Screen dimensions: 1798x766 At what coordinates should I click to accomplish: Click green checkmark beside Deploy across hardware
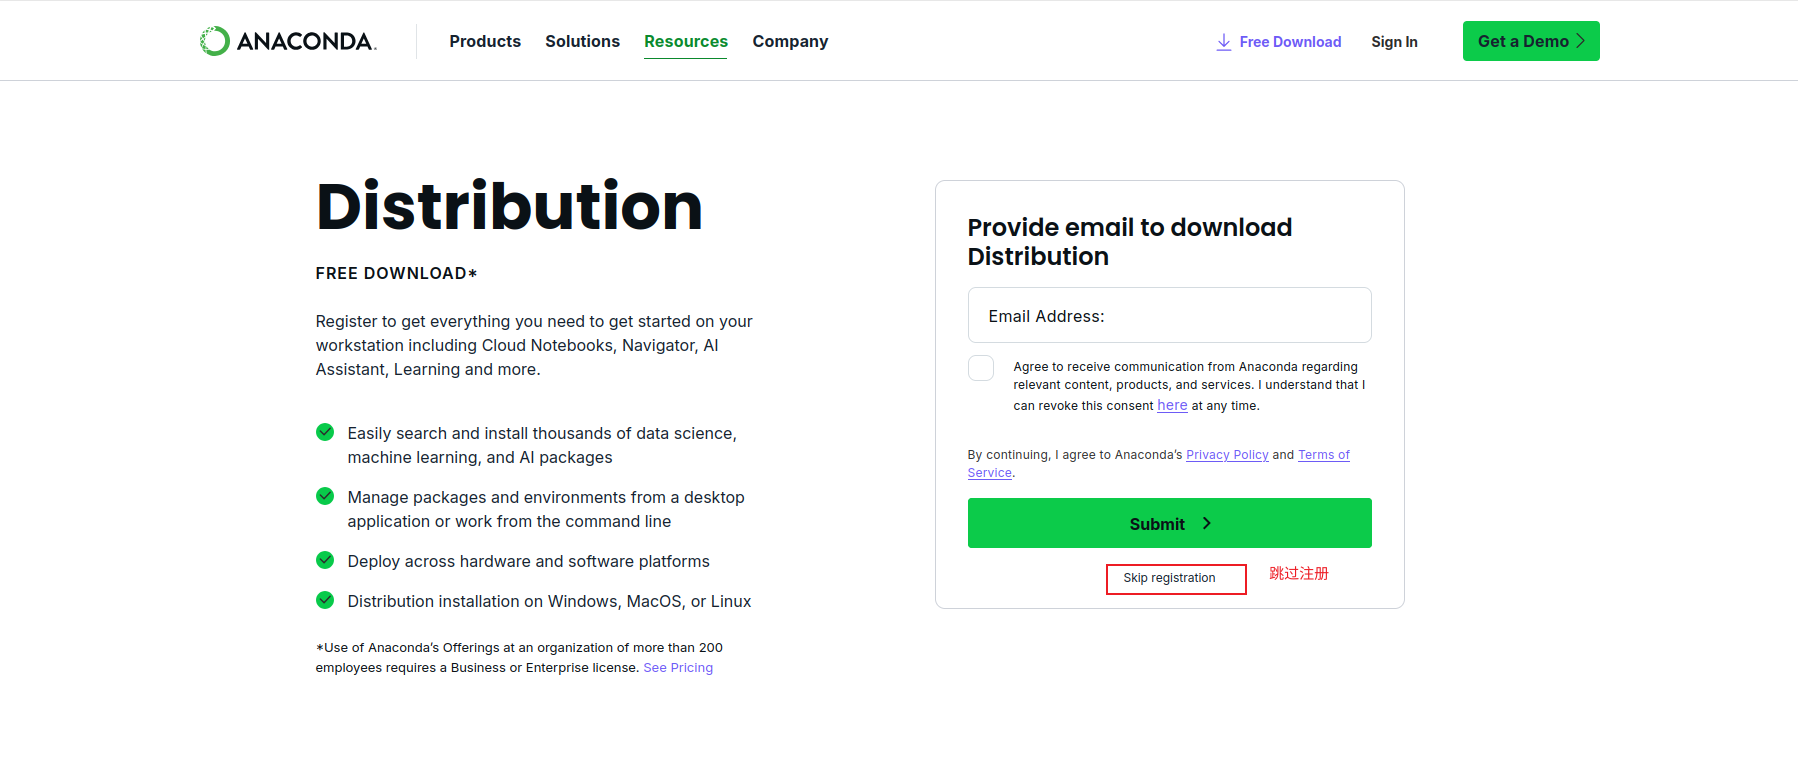325,560
